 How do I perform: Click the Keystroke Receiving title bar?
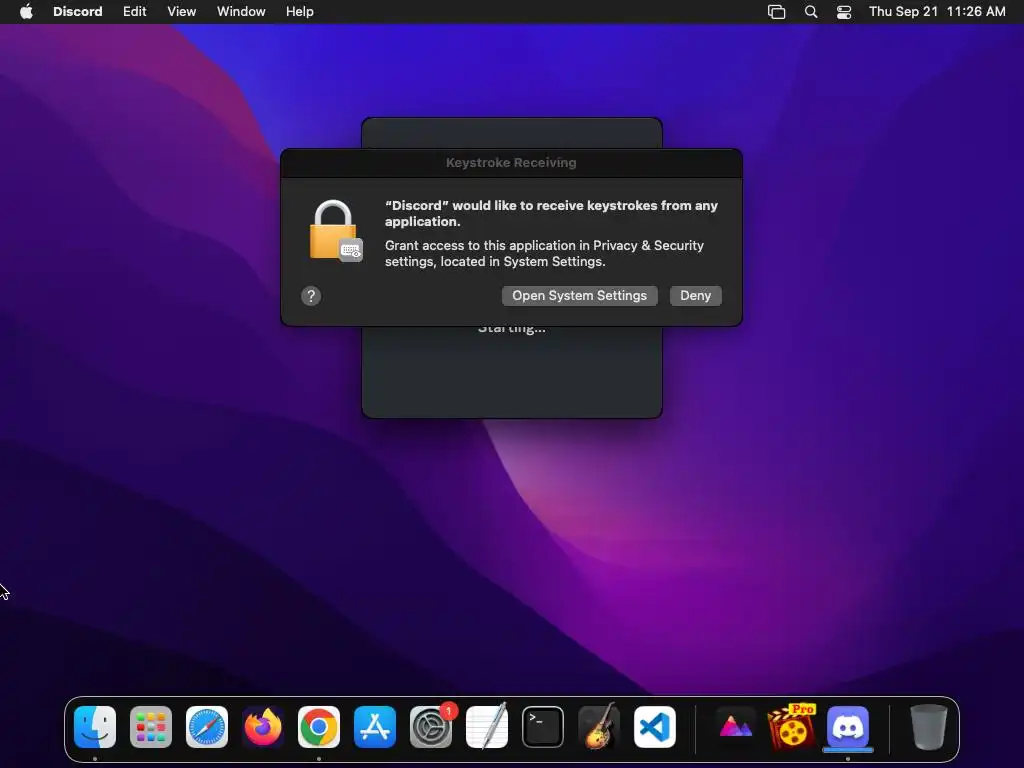pos(511,163)
